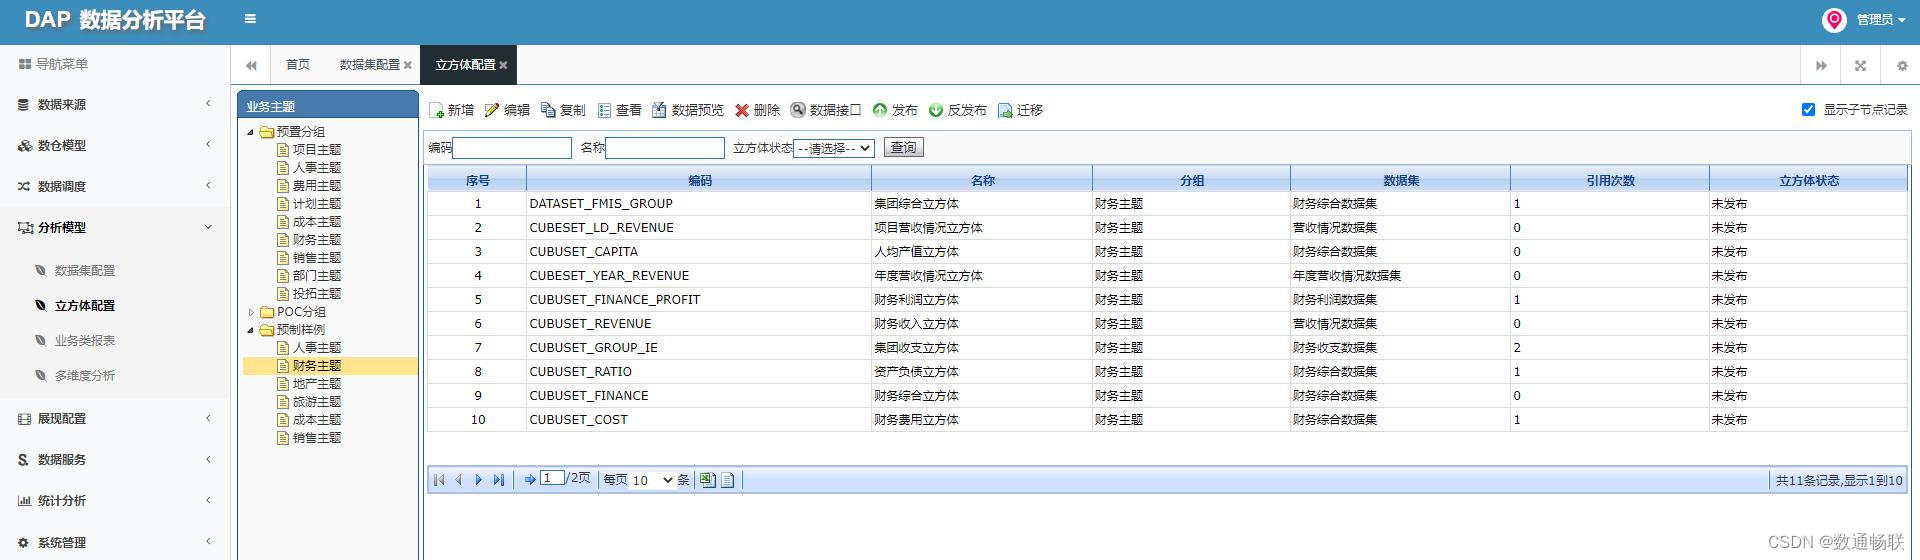Open the 立方体状态 dropdown

click(834, 148)
